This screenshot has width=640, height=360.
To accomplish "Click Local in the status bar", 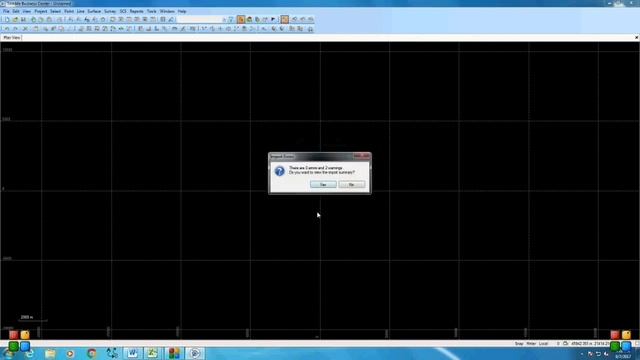I will point(543,344).
